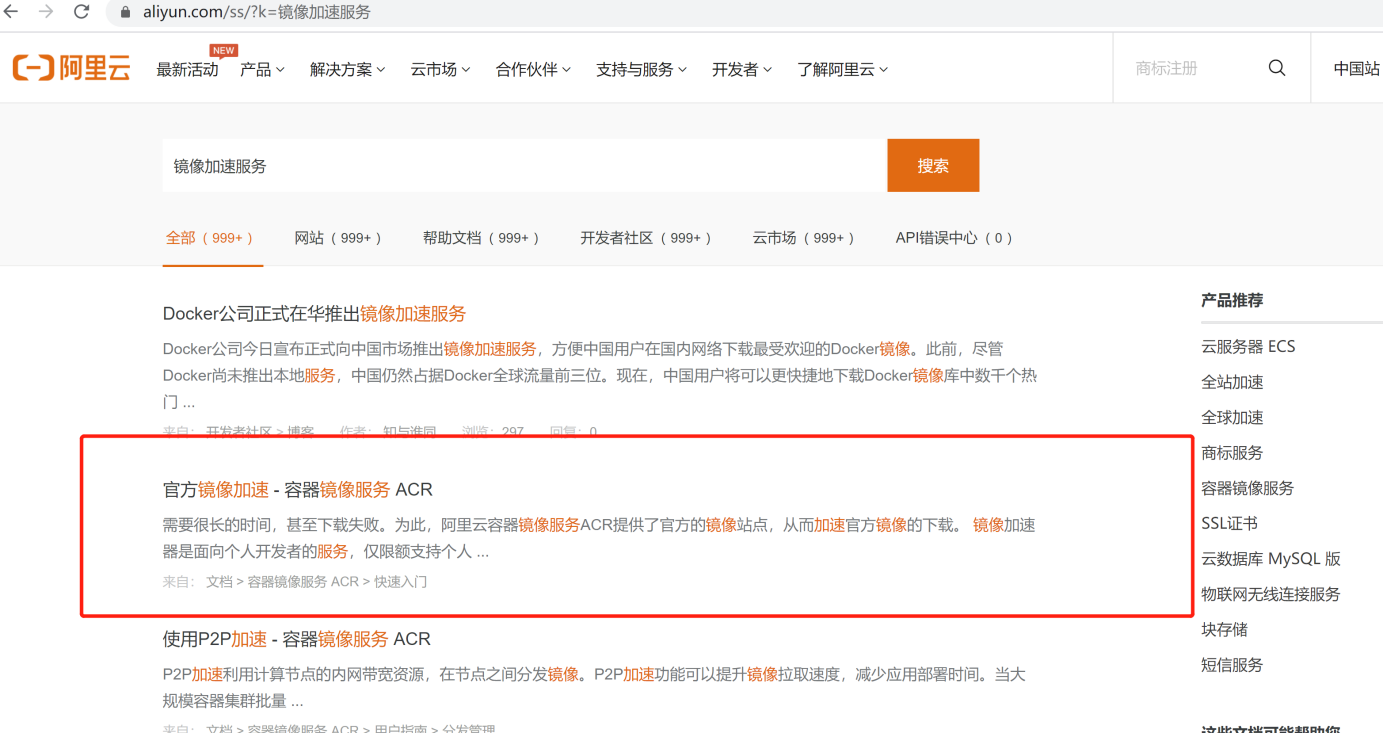Click the 产品推荐 sidebar heading
Viewport: 1383px width, 733px height.
(x=1232, y=300)
